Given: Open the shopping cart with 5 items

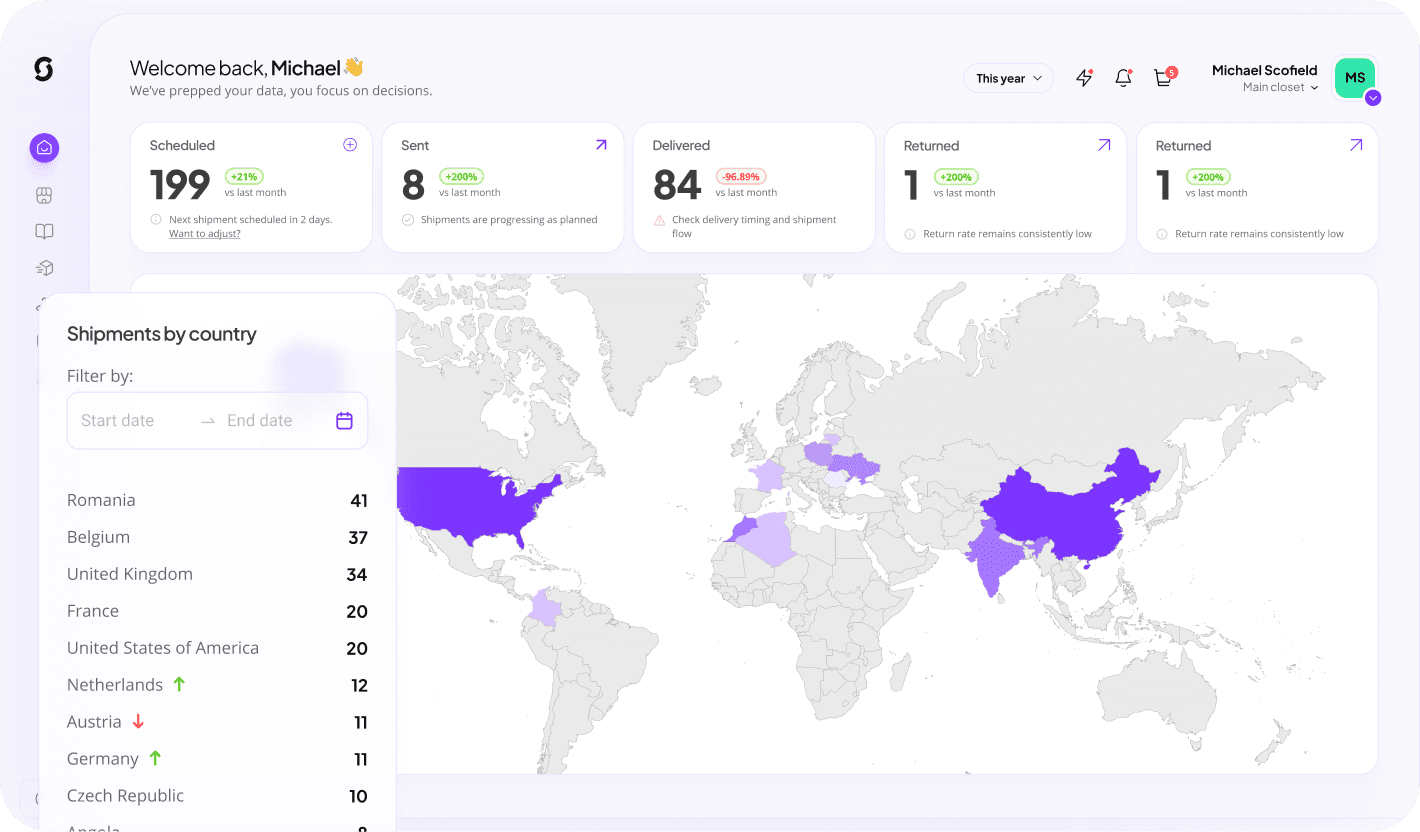Looking at the screenshot, I should click(1163, 78).
